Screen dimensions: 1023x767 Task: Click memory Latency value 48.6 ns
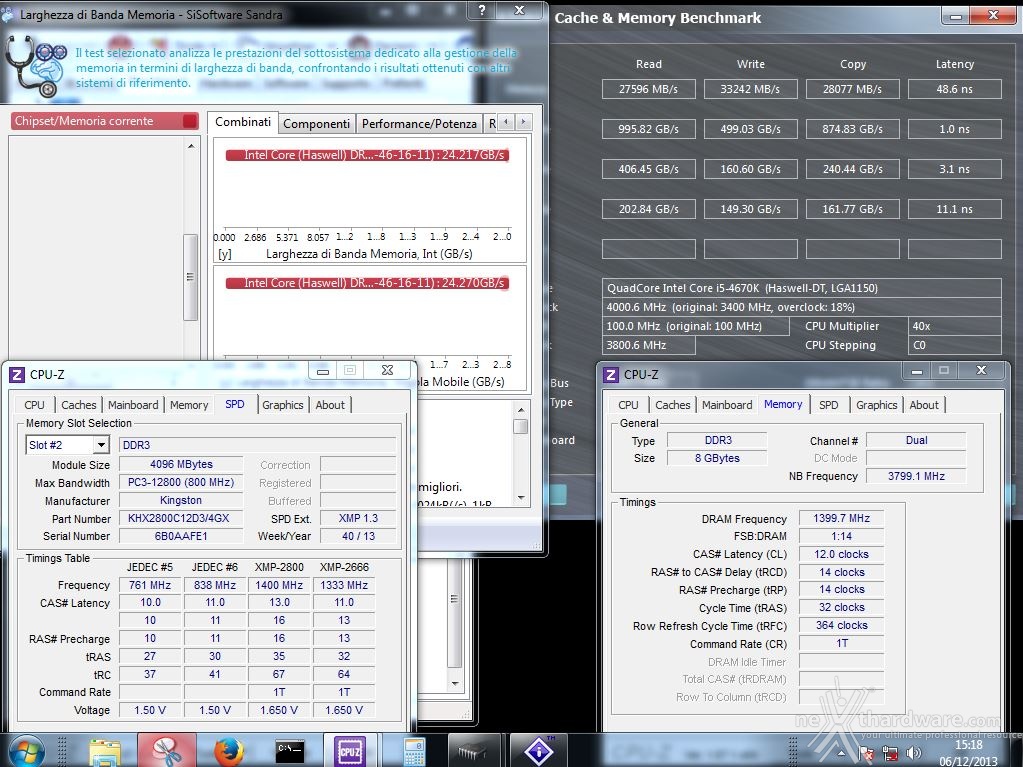[954, 89]
